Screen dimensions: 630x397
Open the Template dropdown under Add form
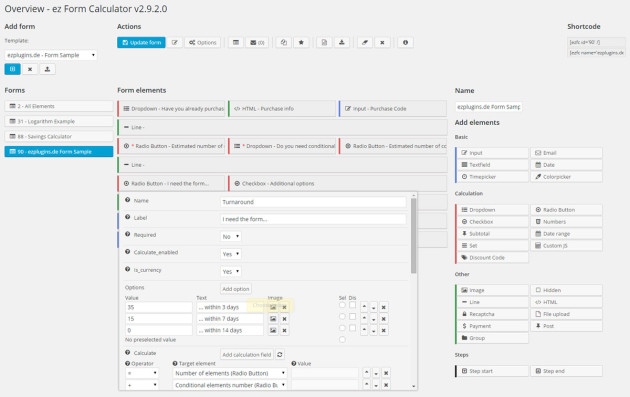[x=51, y=55]
